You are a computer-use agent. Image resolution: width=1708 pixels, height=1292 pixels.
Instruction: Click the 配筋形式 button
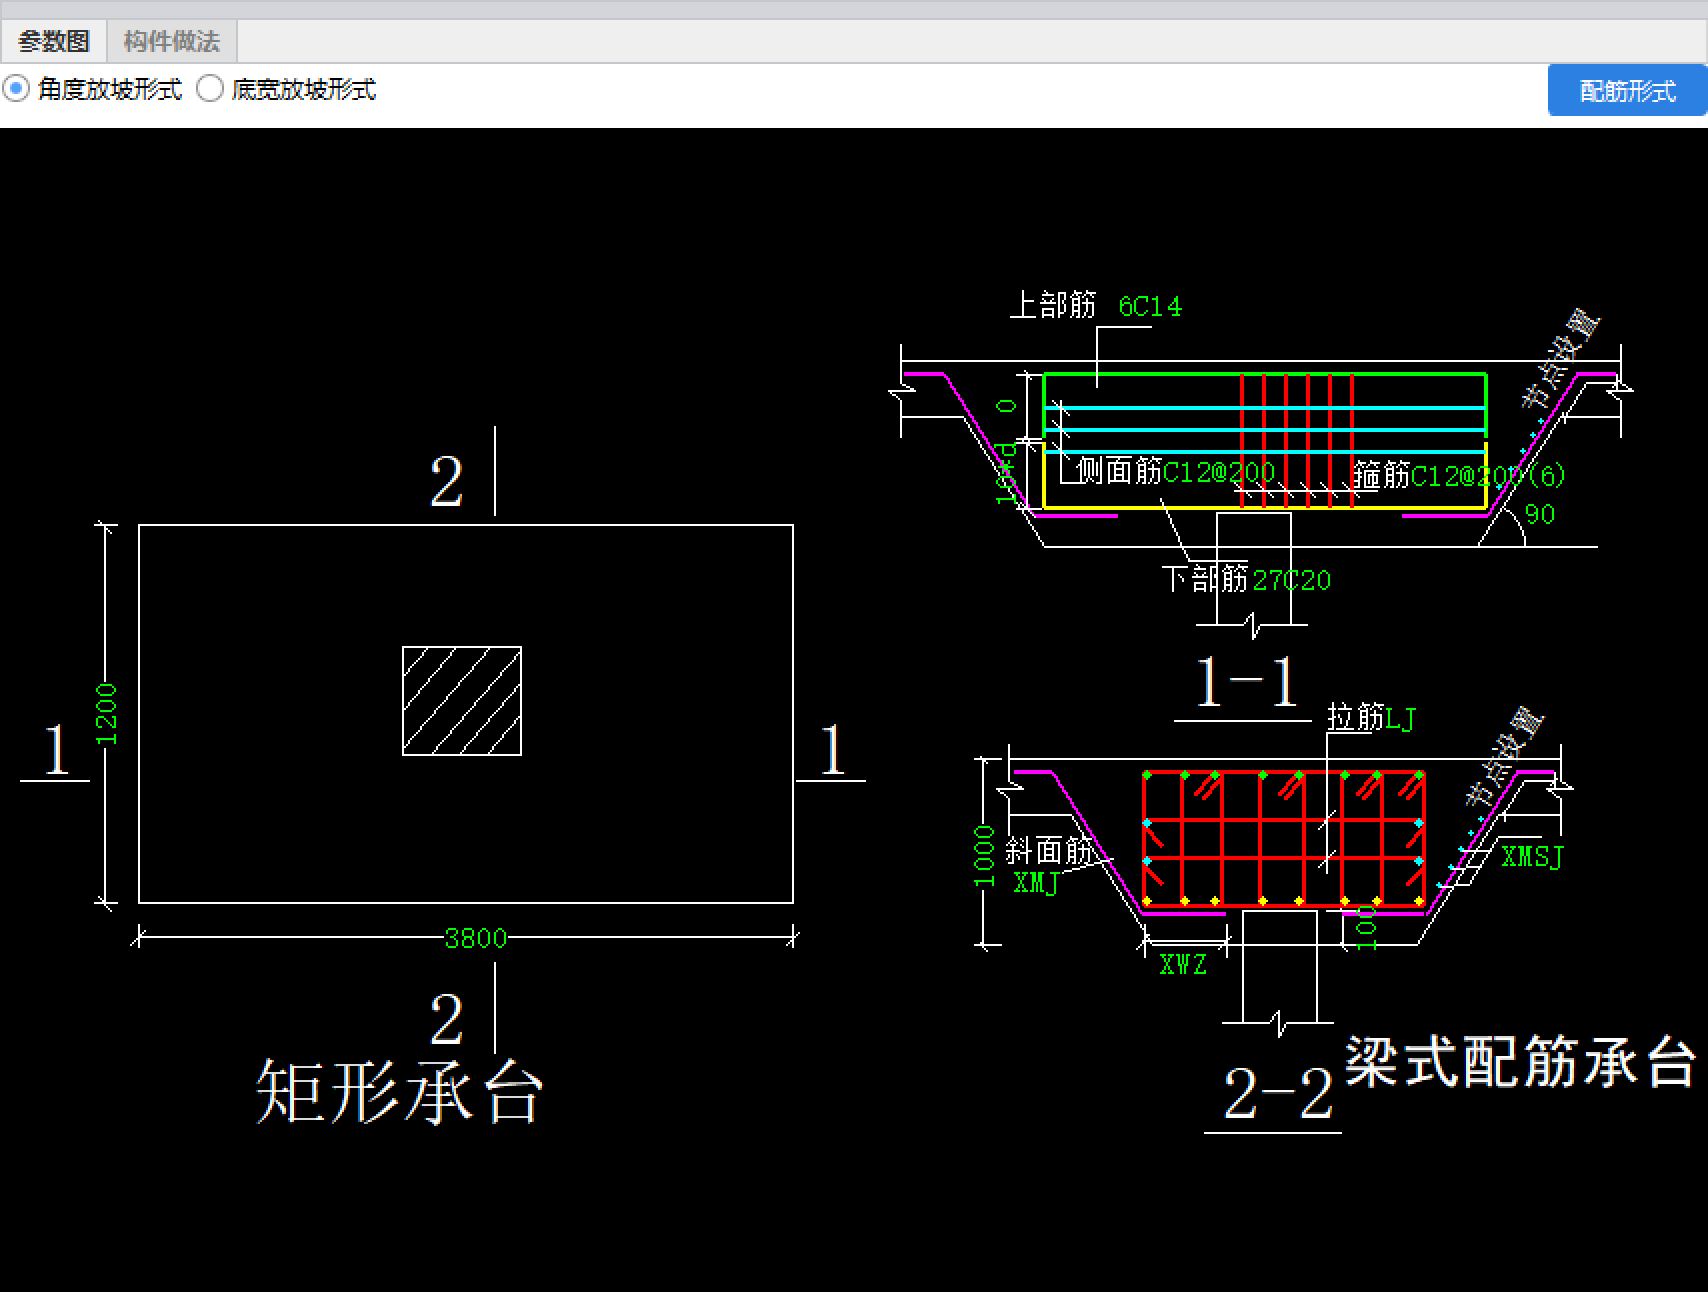[1627, 91]
